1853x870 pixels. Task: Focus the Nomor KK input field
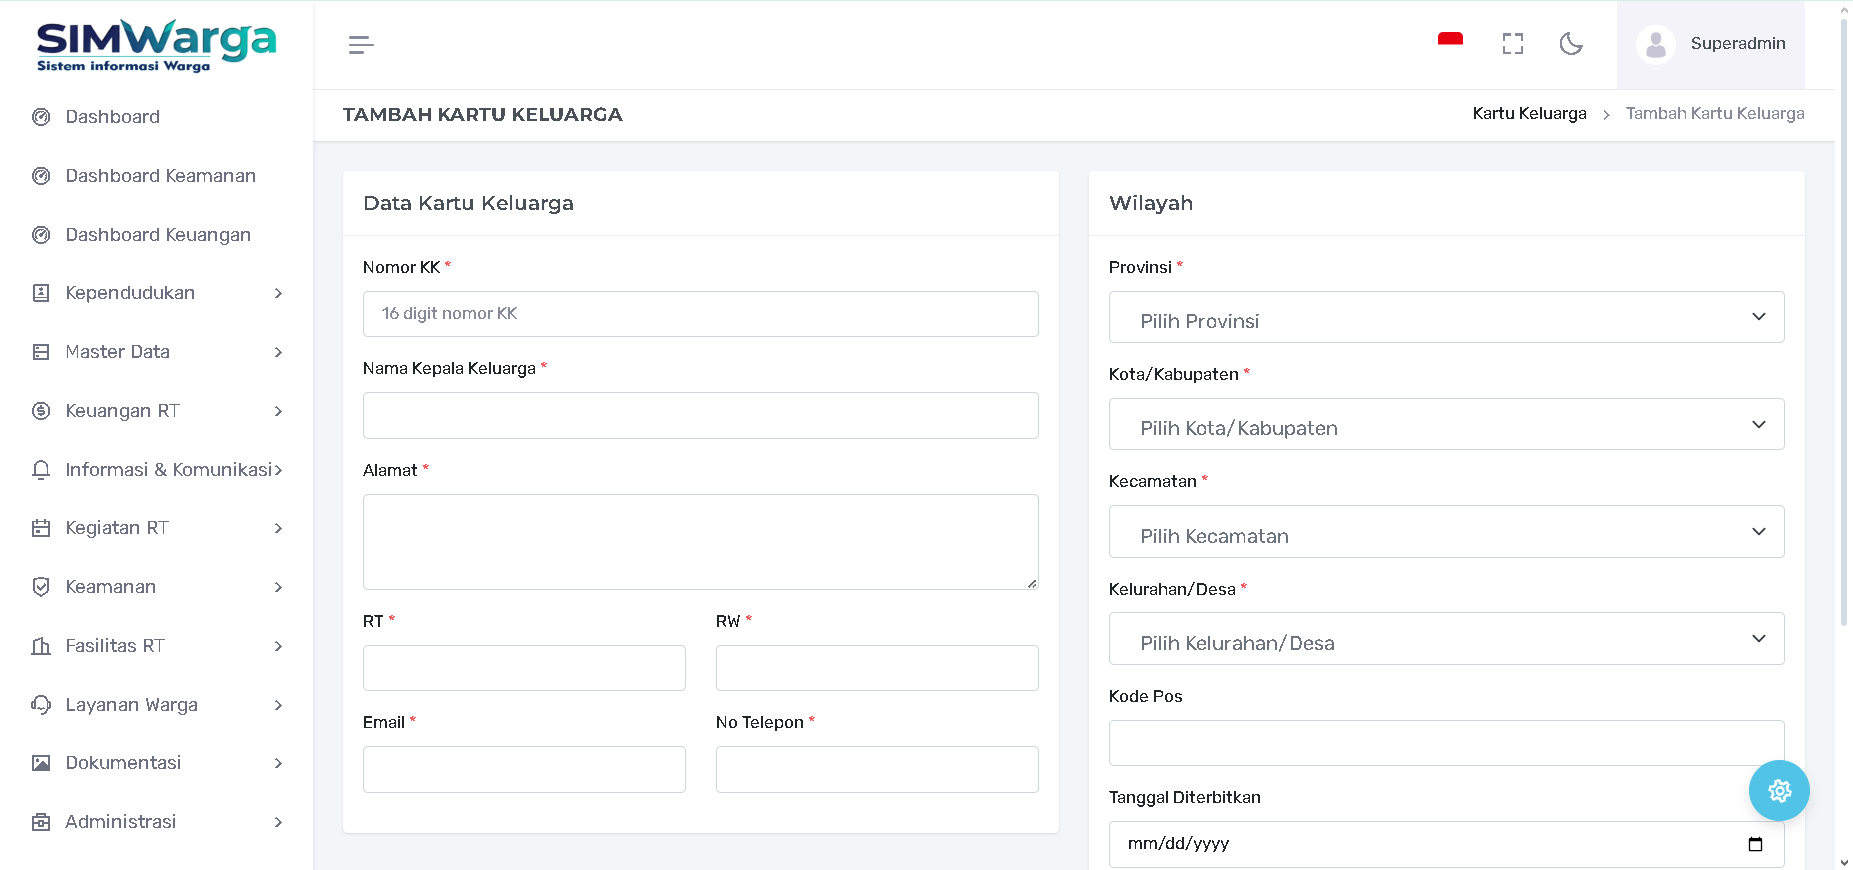(x=700, y=314)
